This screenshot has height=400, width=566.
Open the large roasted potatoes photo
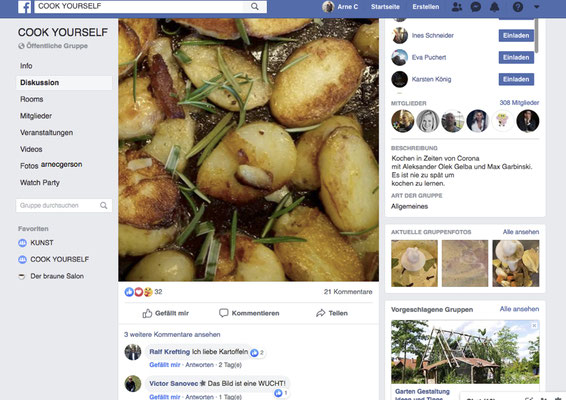point(249,150)
